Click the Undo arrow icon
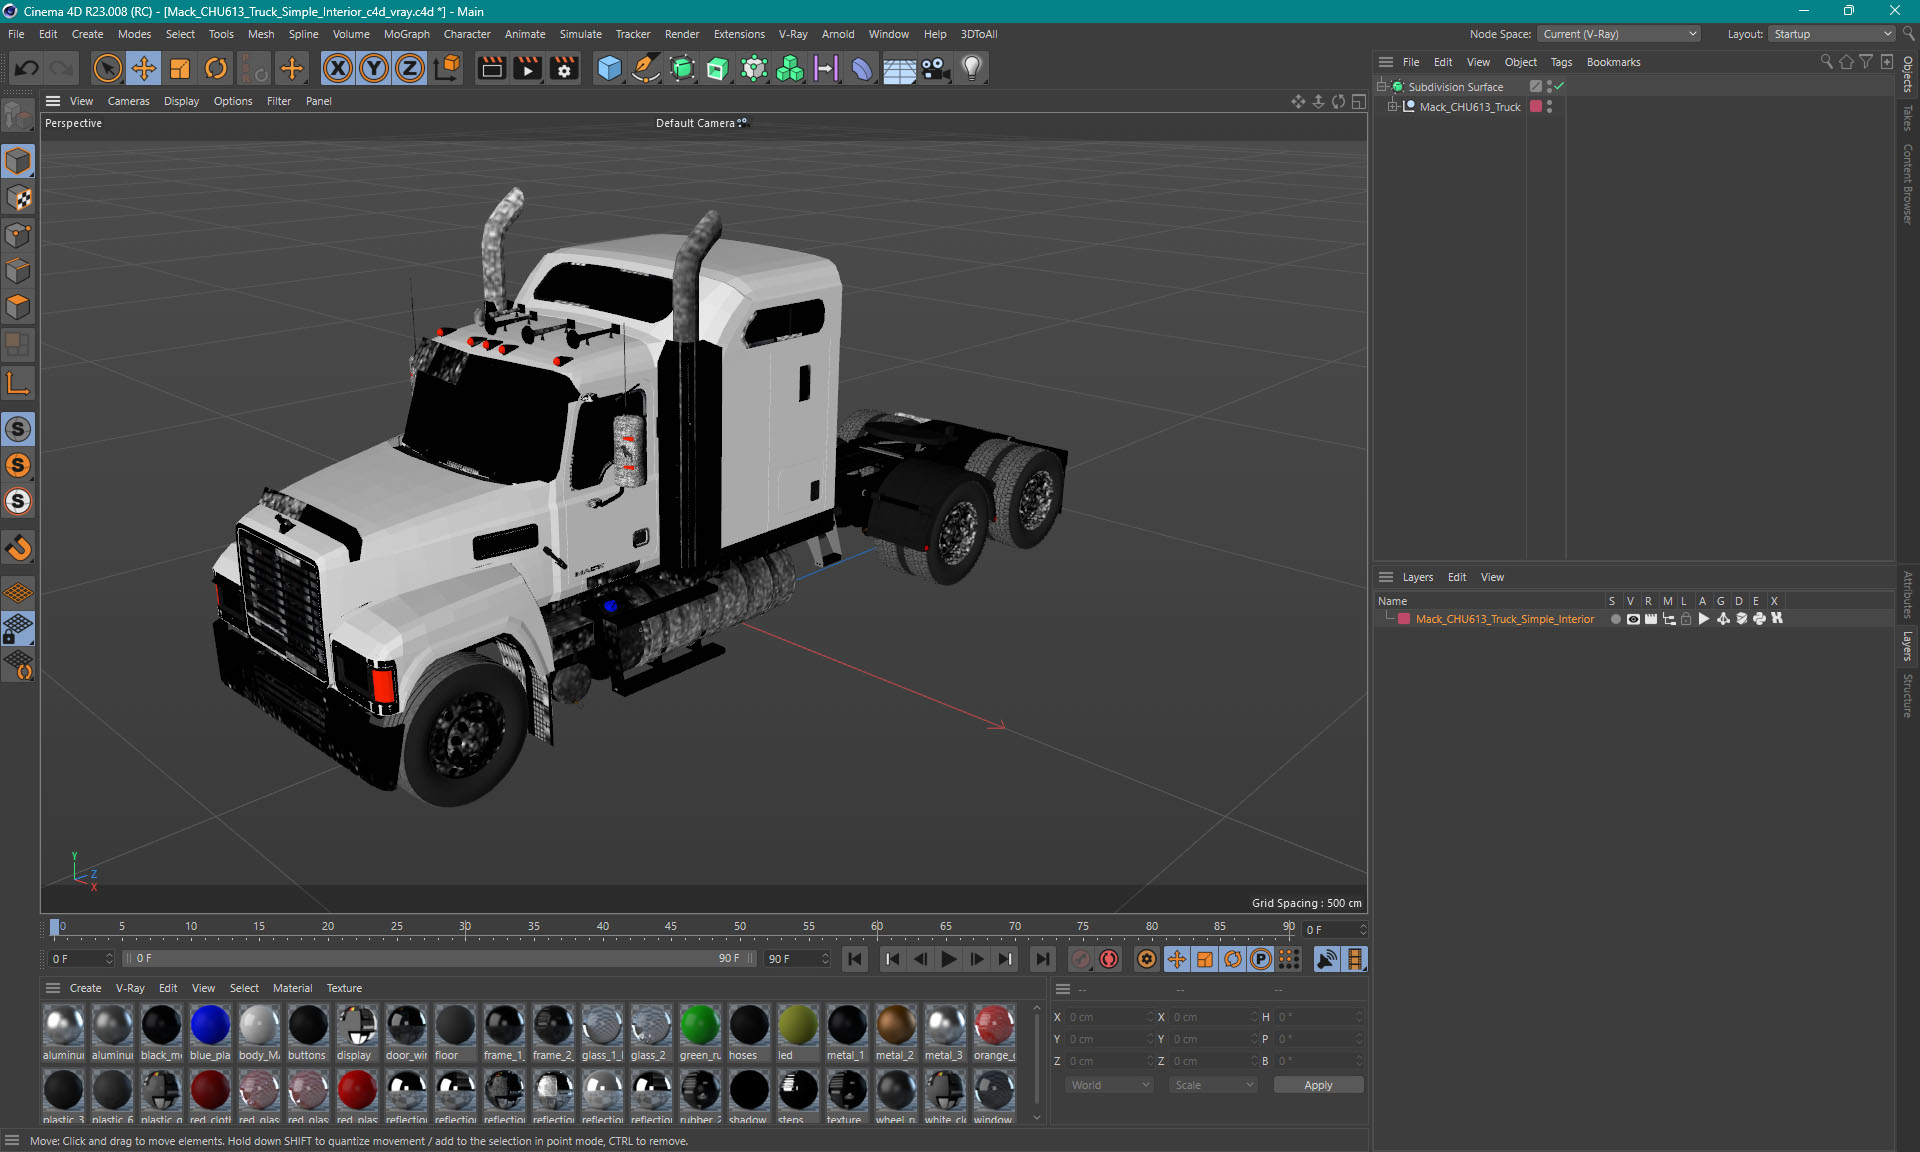Screen dimensions: 1920x1152 point(27,68)
